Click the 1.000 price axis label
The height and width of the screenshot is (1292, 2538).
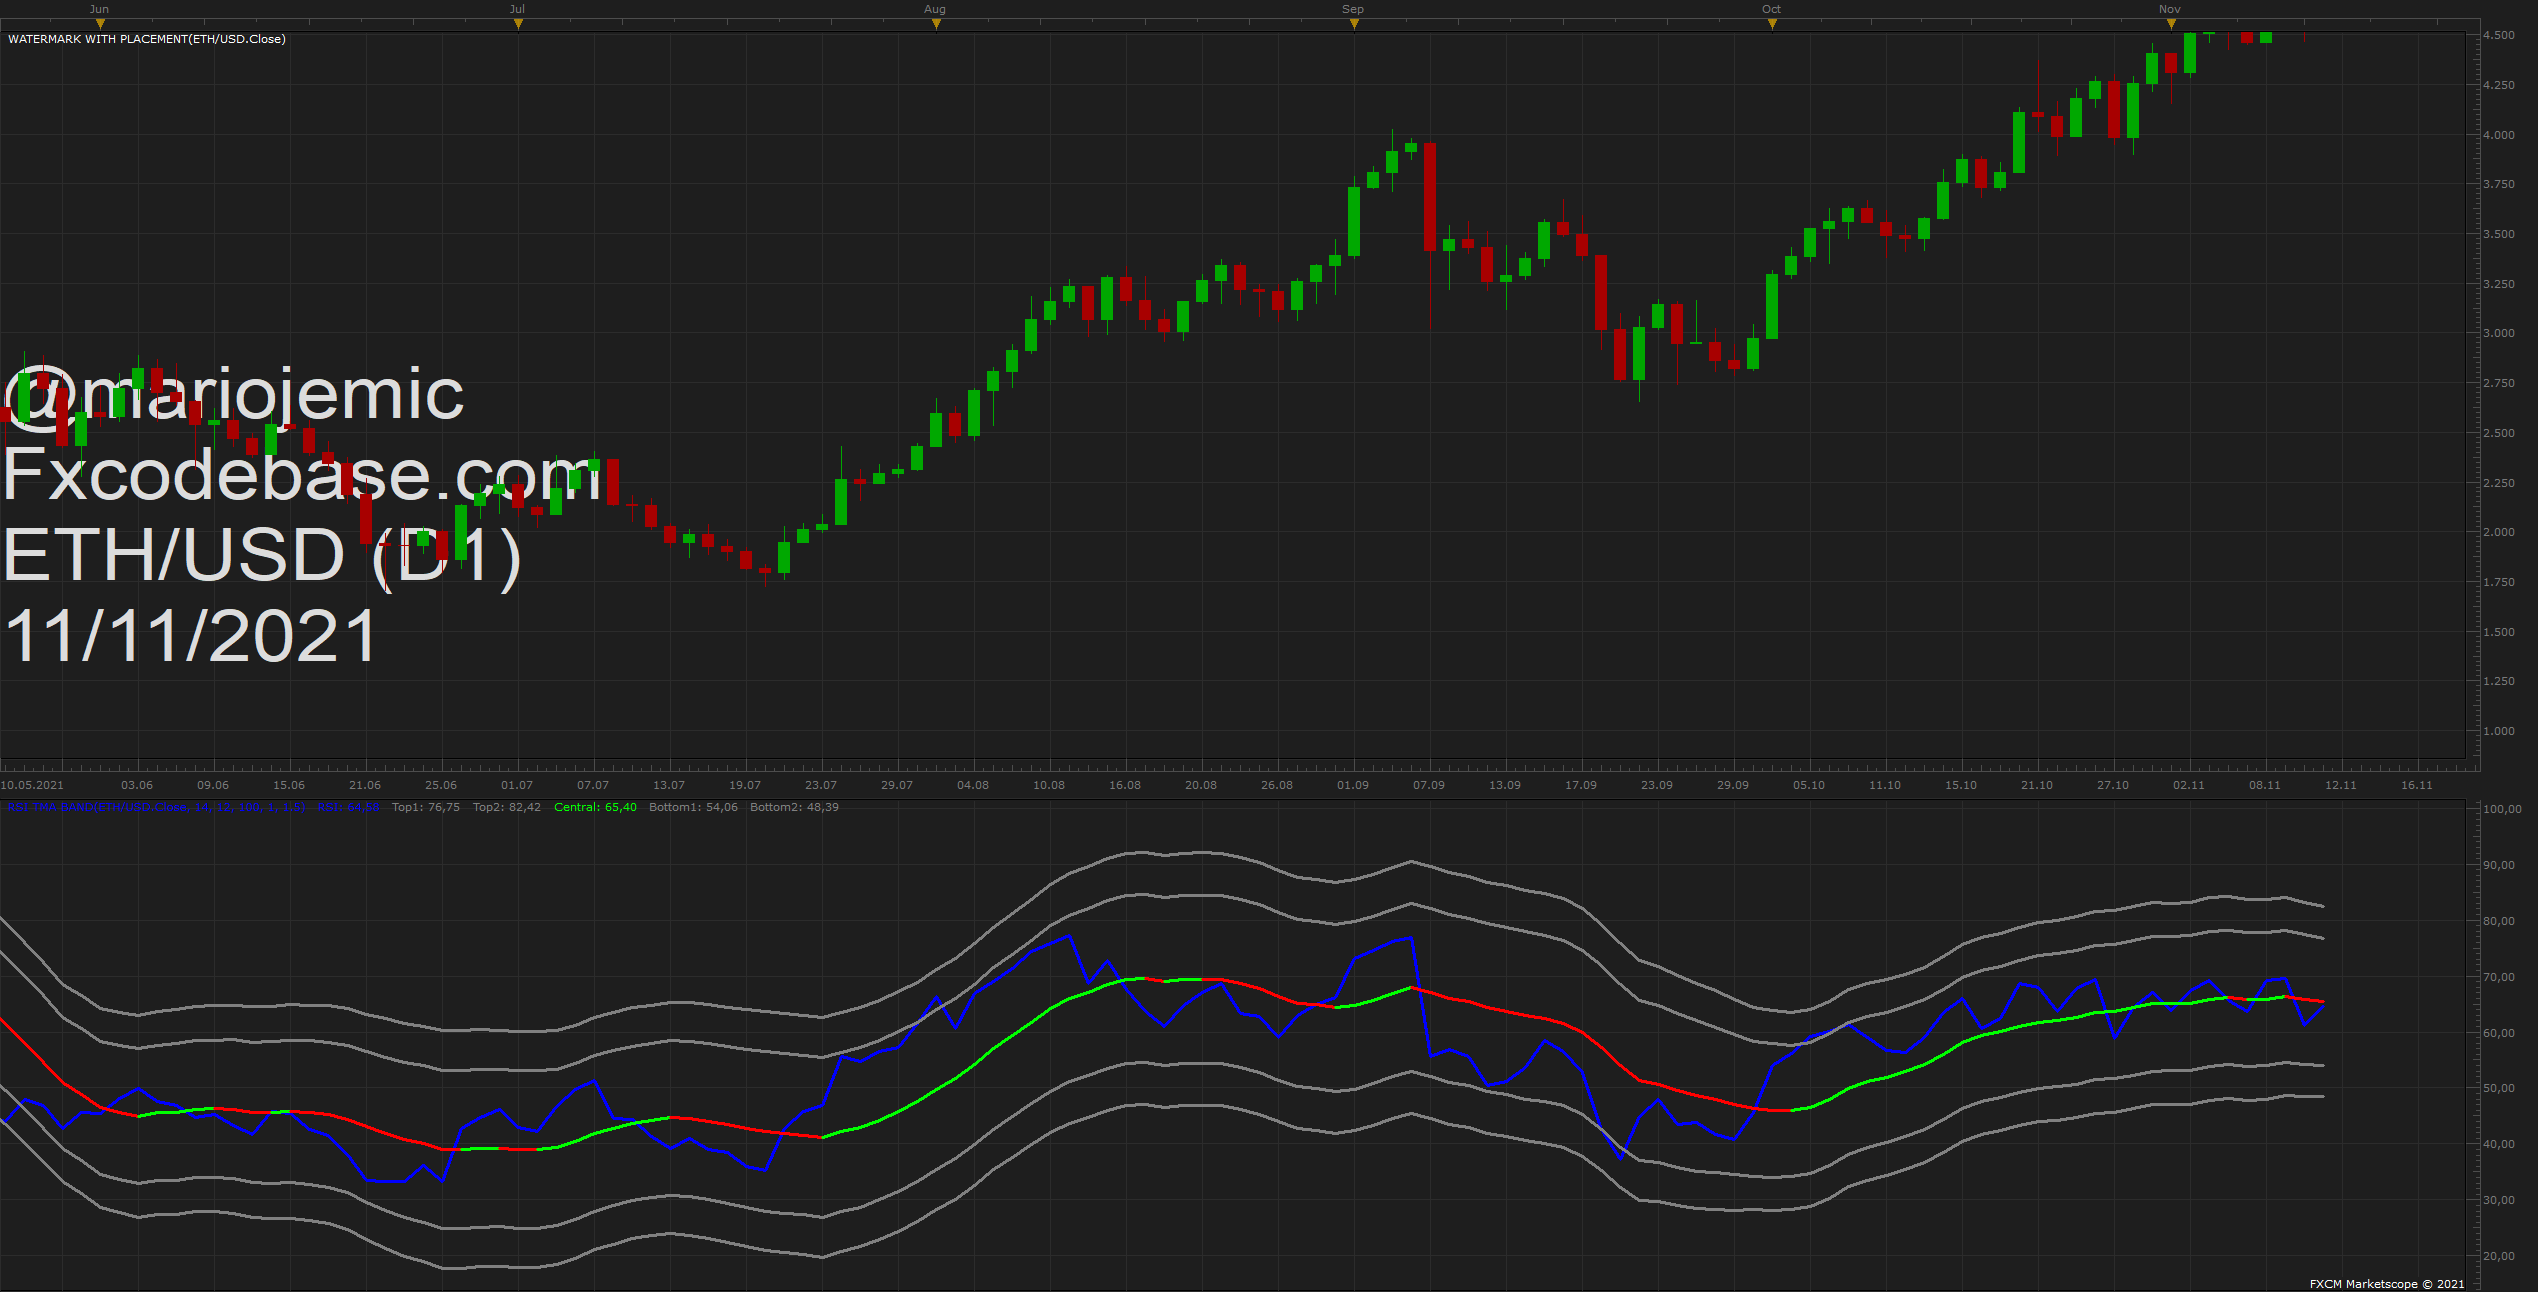(2499, 731)
